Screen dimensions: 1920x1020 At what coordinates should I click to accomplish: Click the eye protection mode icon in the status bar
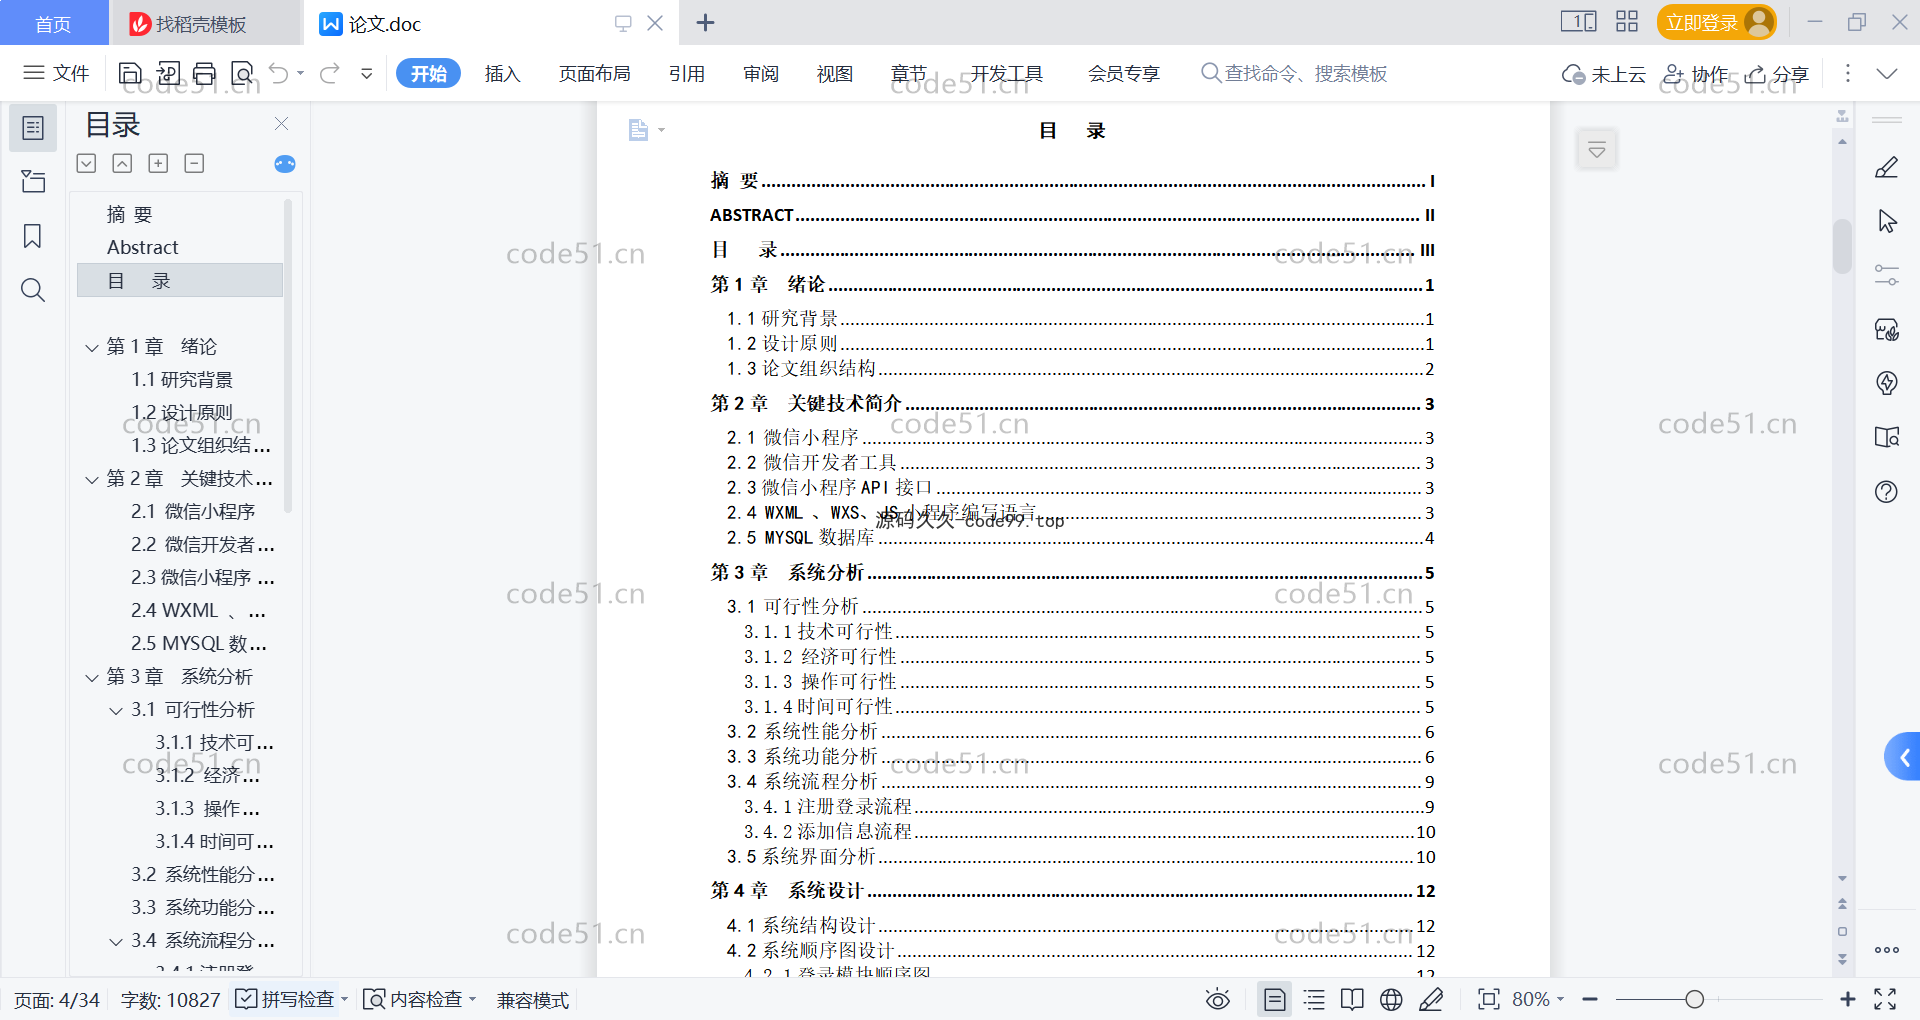coord(1217,999)
